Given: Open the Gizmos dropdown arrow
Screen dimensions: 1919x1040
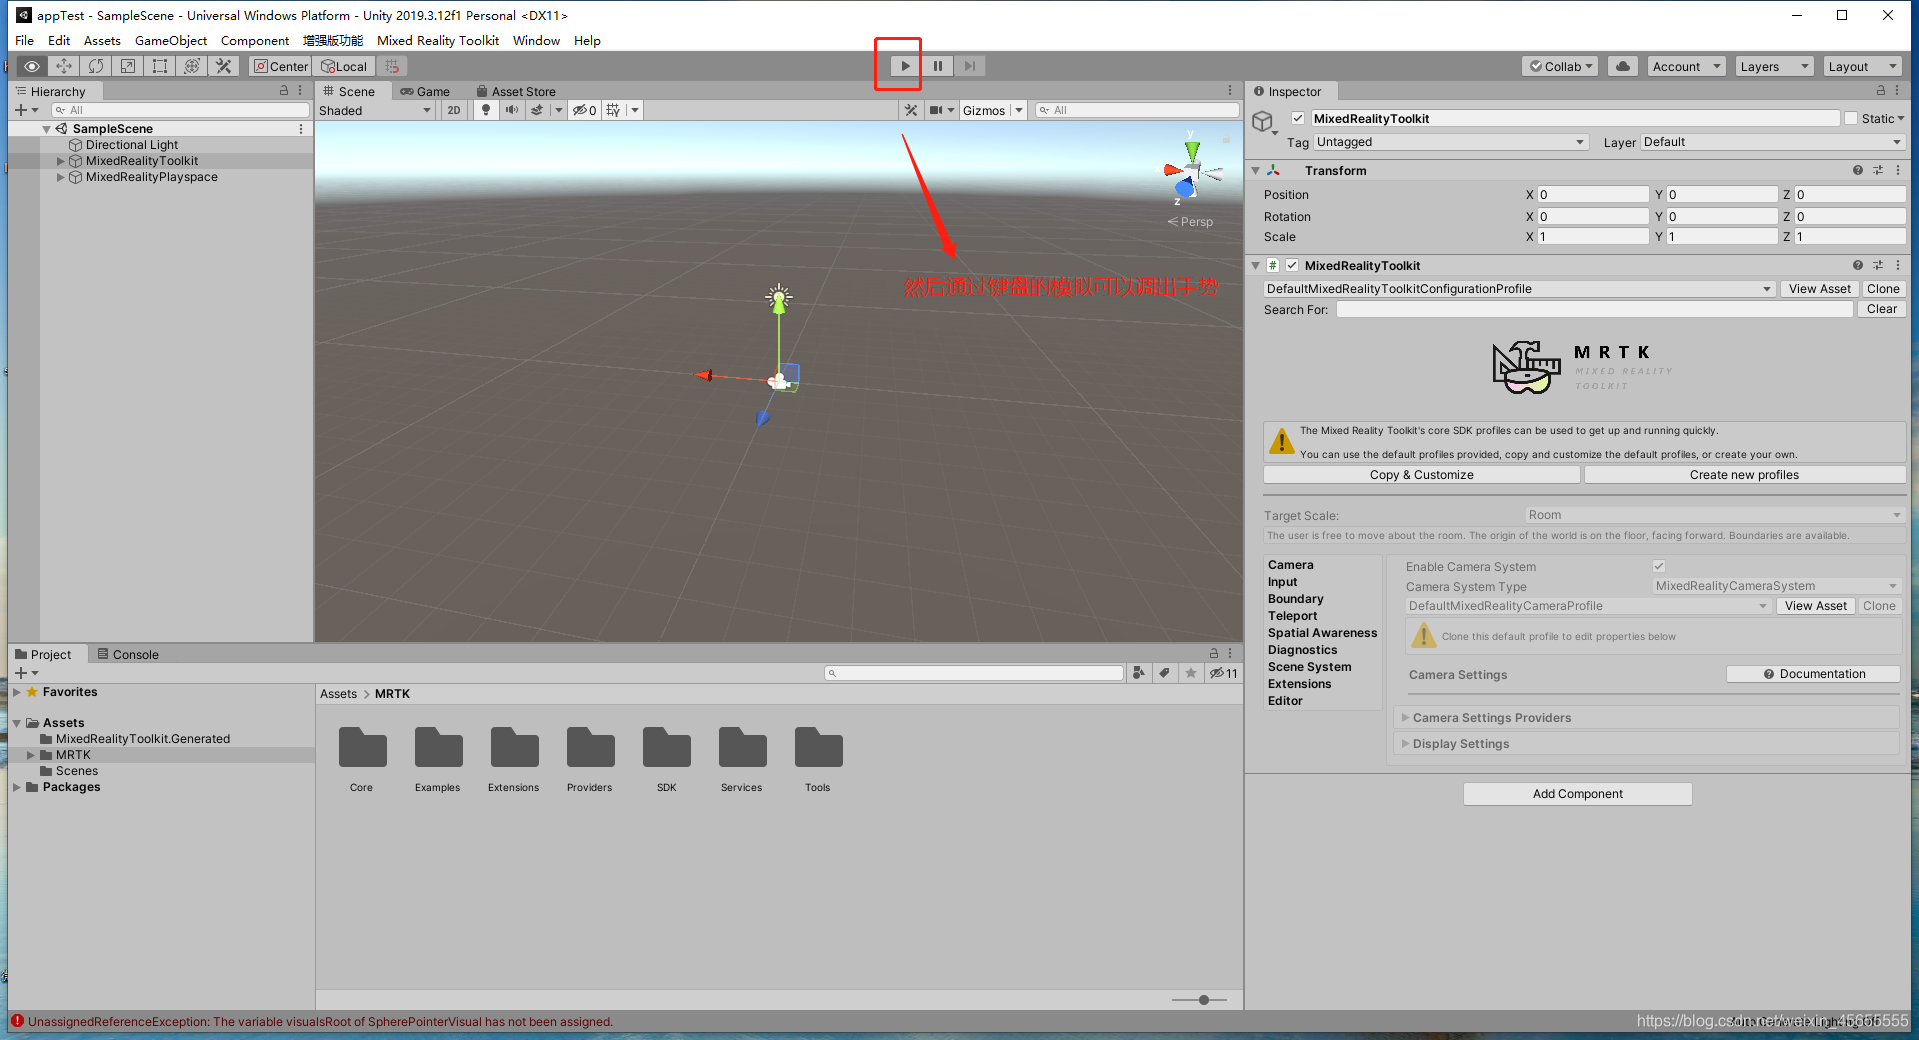Looking at the screenshot, I should click(1019, 110).
